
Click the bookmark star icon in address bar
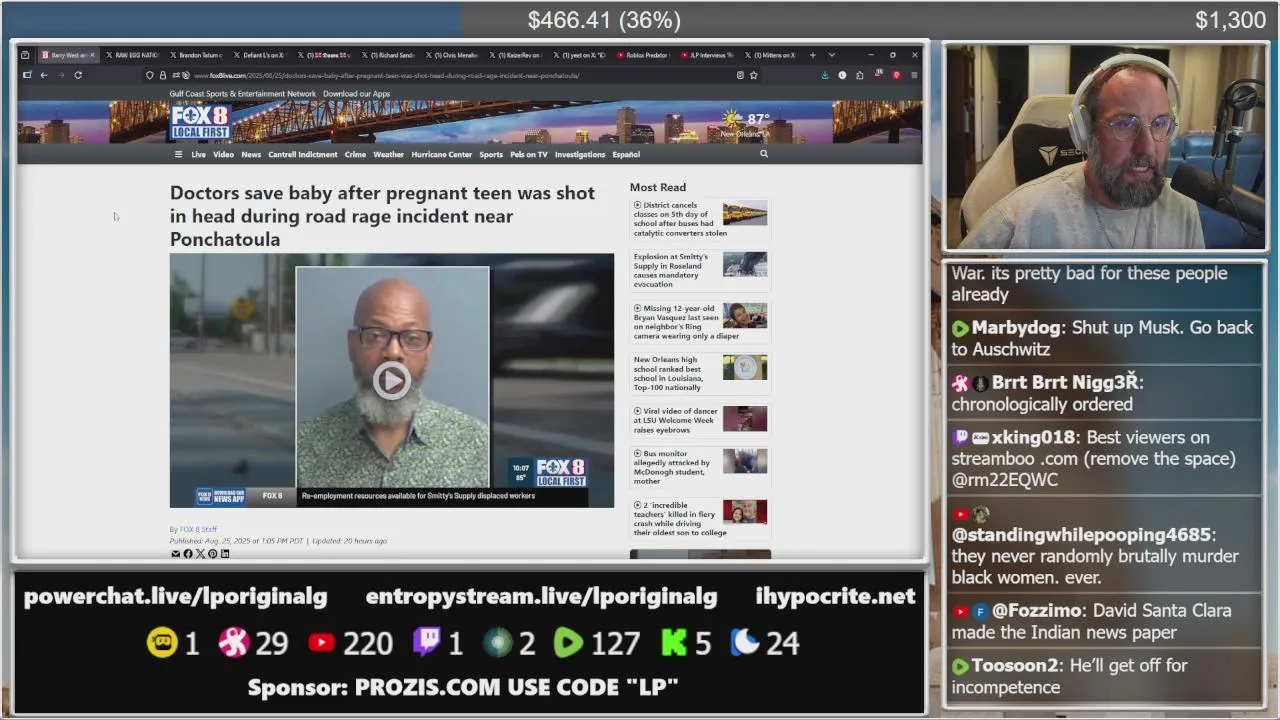[754, 75]
